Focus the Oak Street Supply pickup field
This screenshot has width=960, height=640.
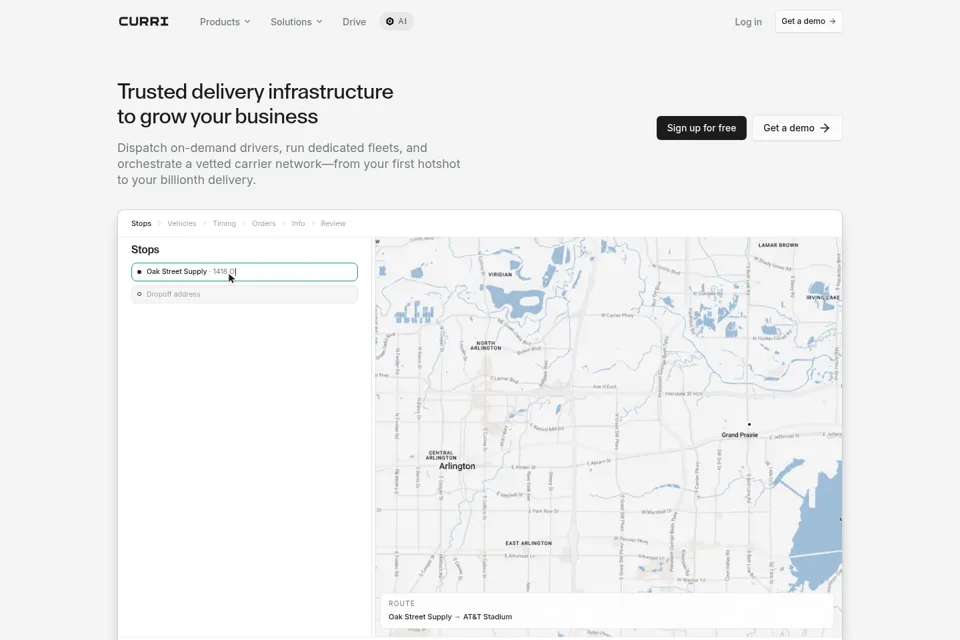tap(244, 272)
